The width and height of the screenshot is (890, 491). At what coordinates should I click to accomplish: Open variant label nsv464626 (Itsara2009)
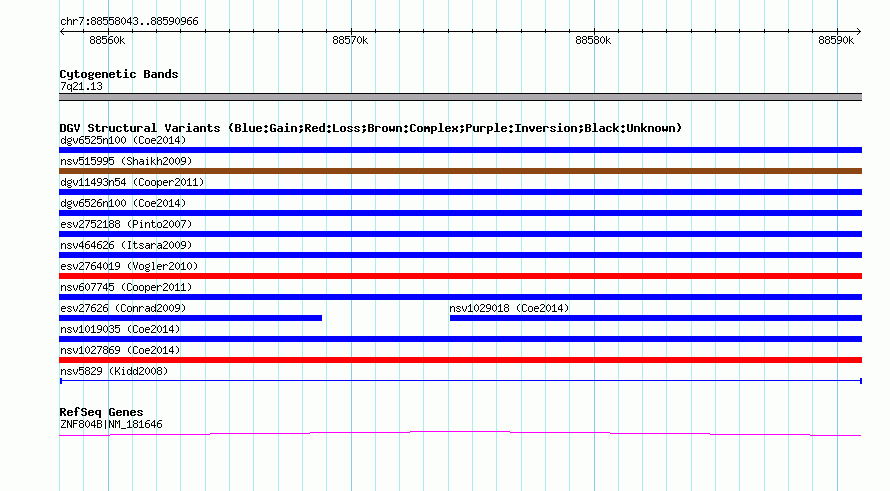pos(126,245)
